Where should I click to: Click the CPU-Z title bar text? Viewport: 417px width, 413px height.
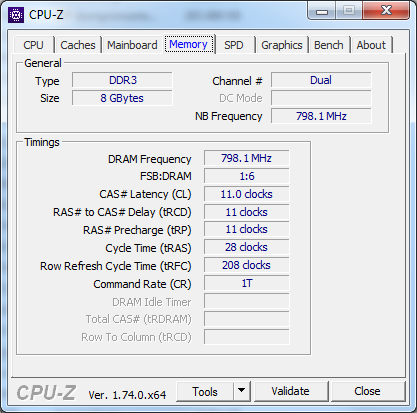(x=46, y=15)
